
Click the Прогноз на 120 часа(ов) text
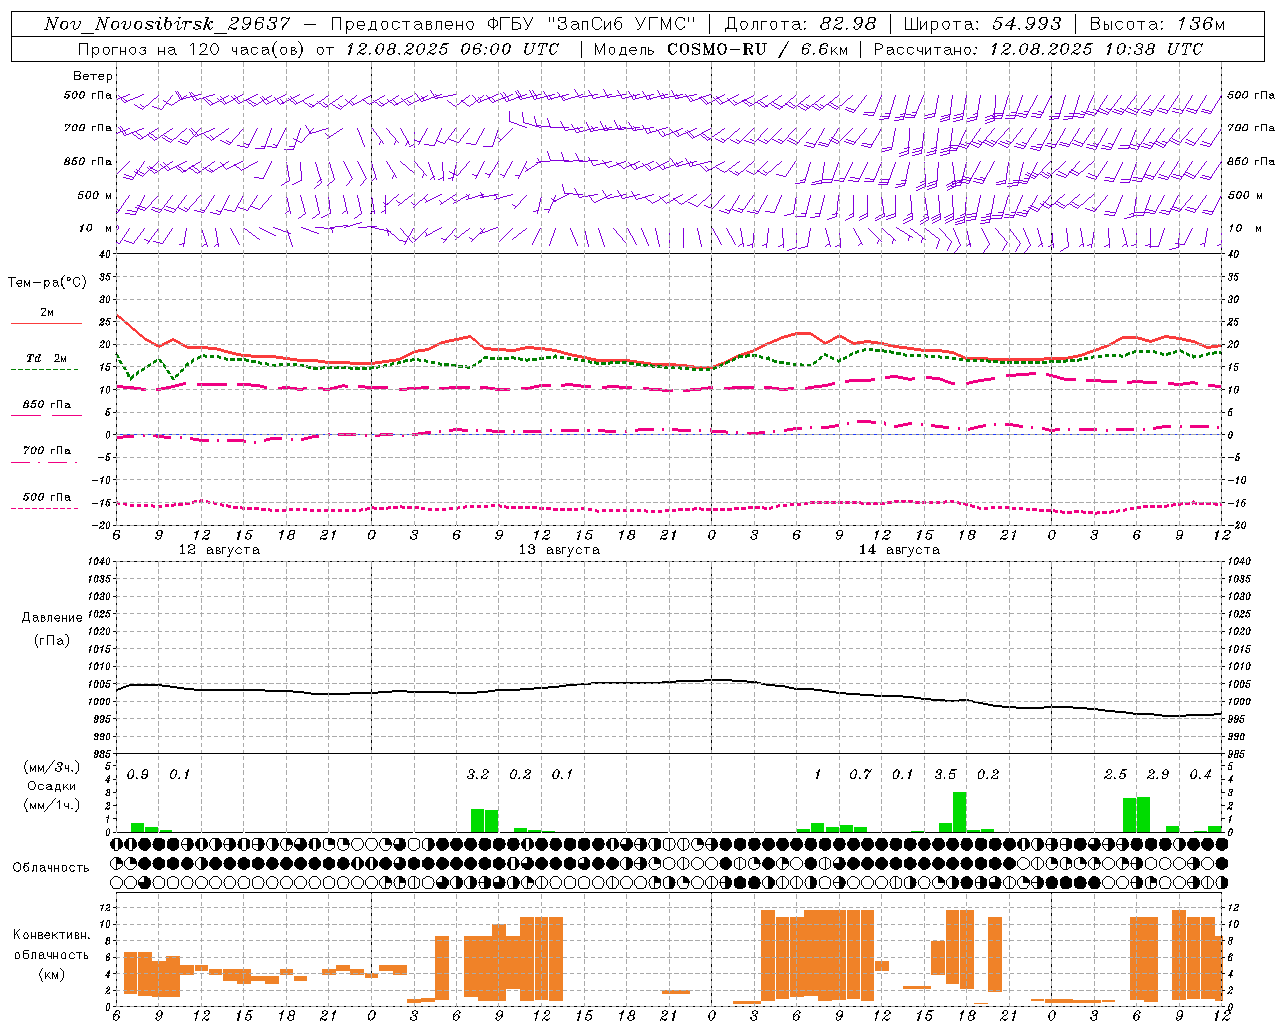(x=192, y=49)
